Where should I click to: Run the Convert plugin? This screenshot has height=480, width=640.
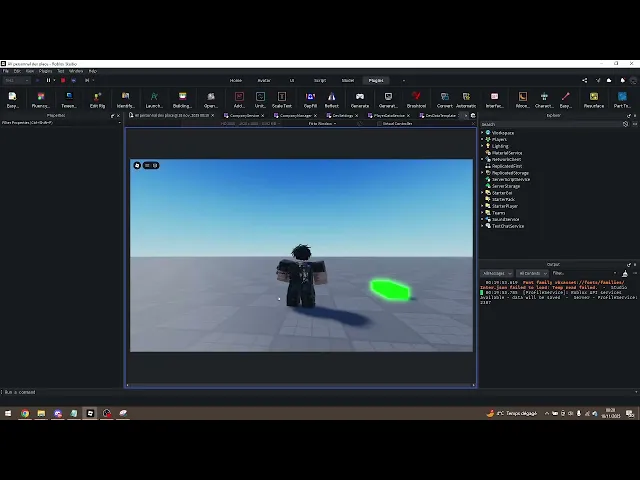444,100
